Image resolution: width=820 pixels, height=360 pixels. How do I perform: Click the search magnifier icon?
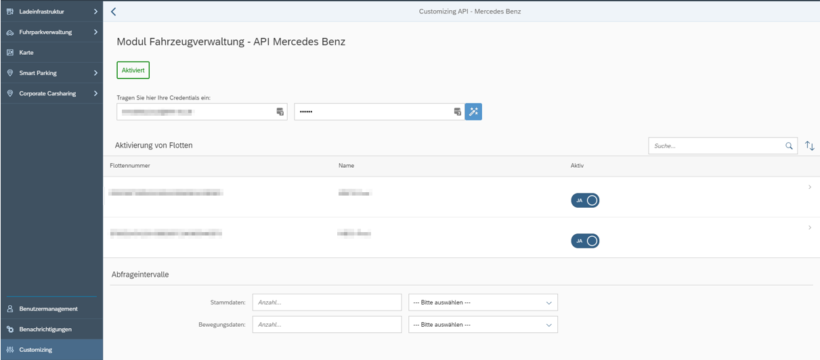[789, 146]
